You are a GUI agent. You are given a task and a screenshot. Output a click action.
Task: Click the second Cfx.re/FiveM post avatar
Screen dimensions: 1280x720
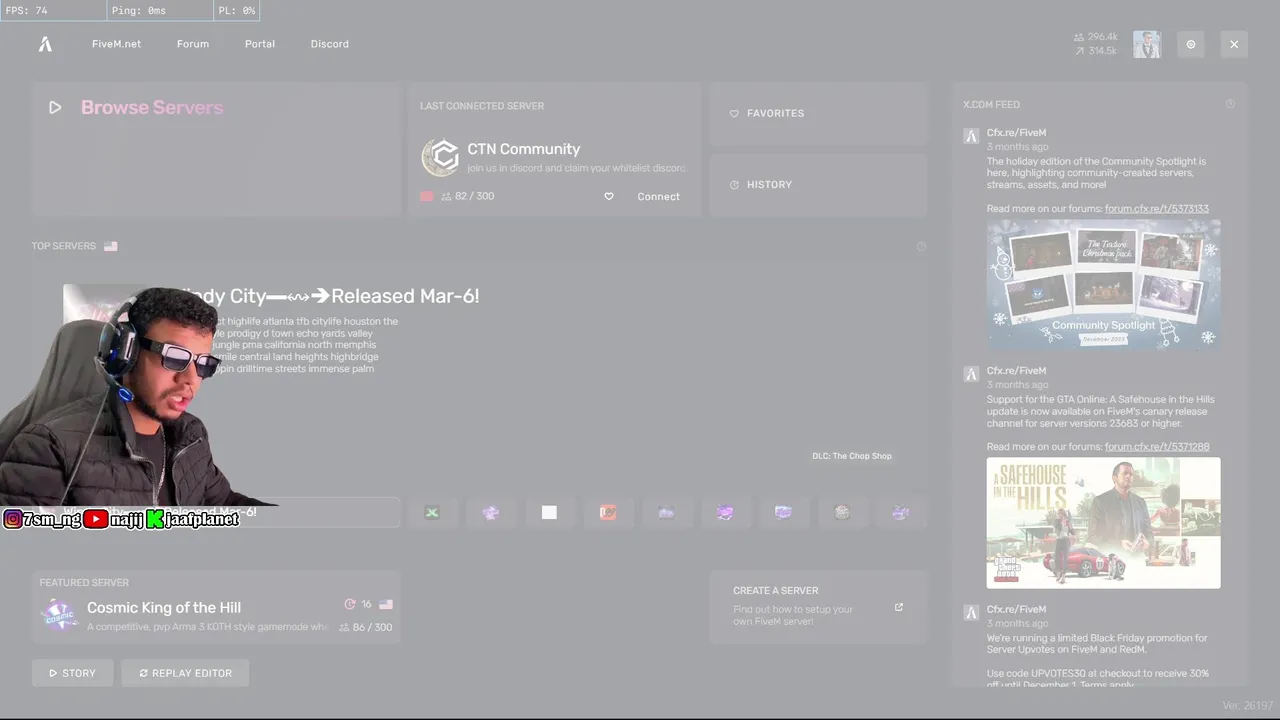[x=971, y=374]
